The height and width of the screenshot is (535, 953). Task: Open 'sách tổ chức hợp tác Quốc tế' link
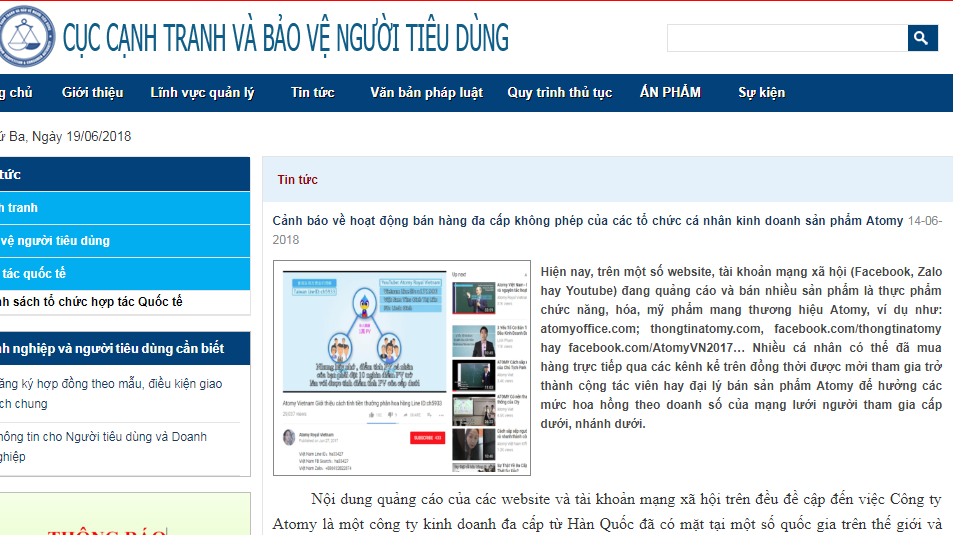(x=91, y=302)
